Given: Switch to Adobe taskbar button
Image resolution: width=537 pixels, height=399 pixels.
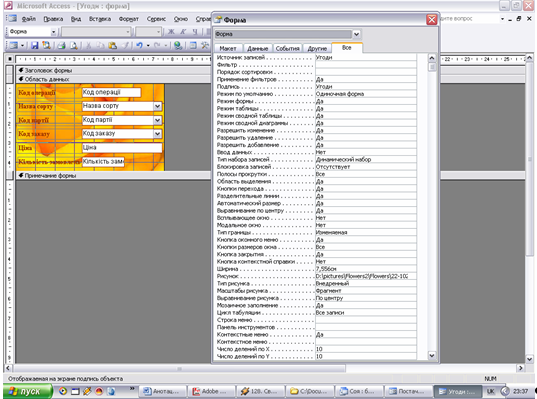Looking at the screenshot, I should (x=212, y=391).
